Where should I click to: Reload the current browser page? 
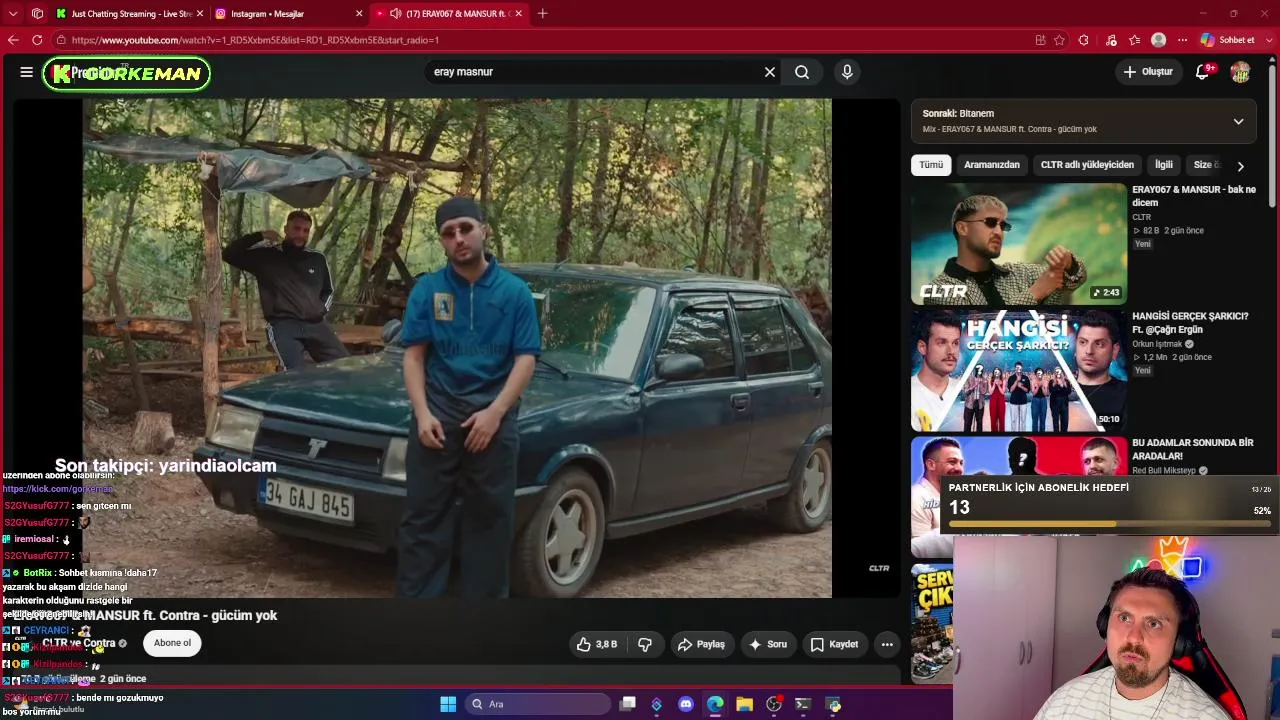click(x=37, y=40)
